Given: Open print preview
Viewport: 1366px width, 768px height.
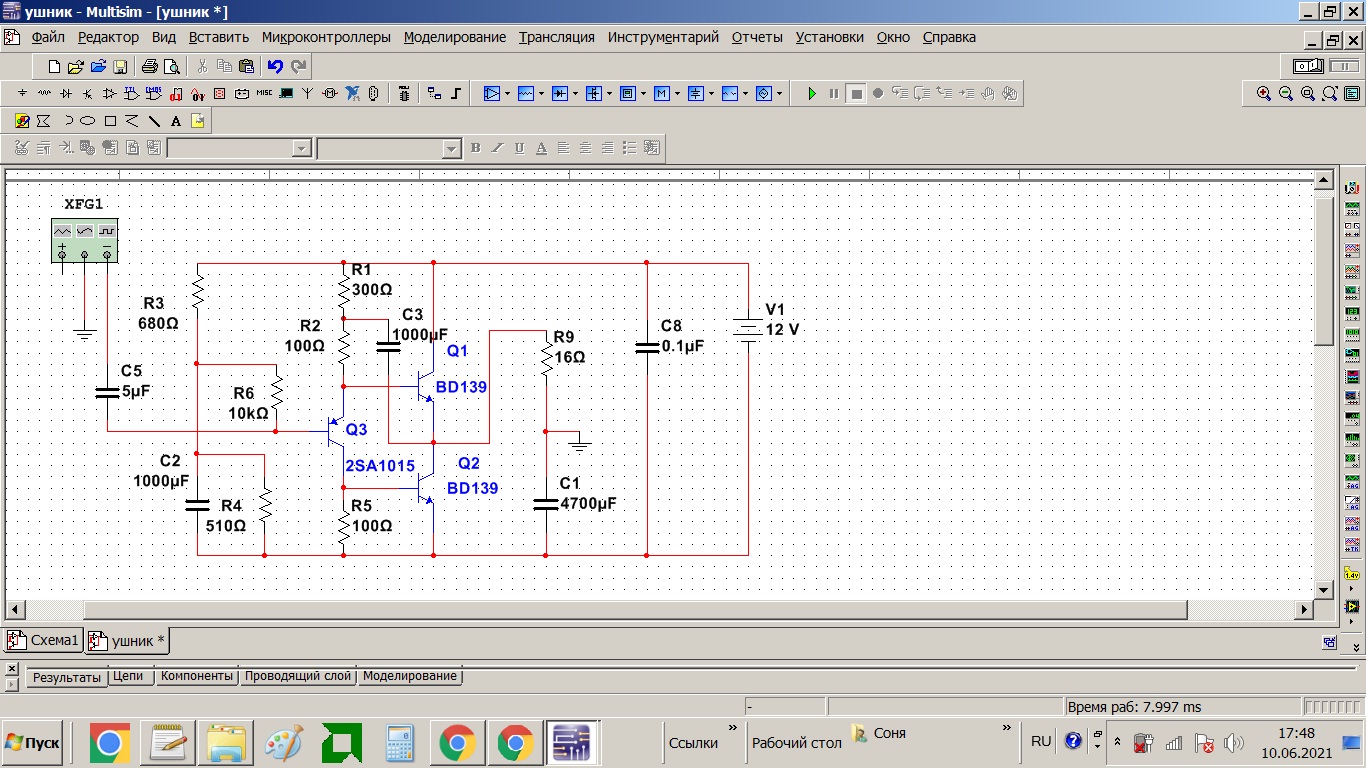Looking at the screenshot, I should coord(171,67).
